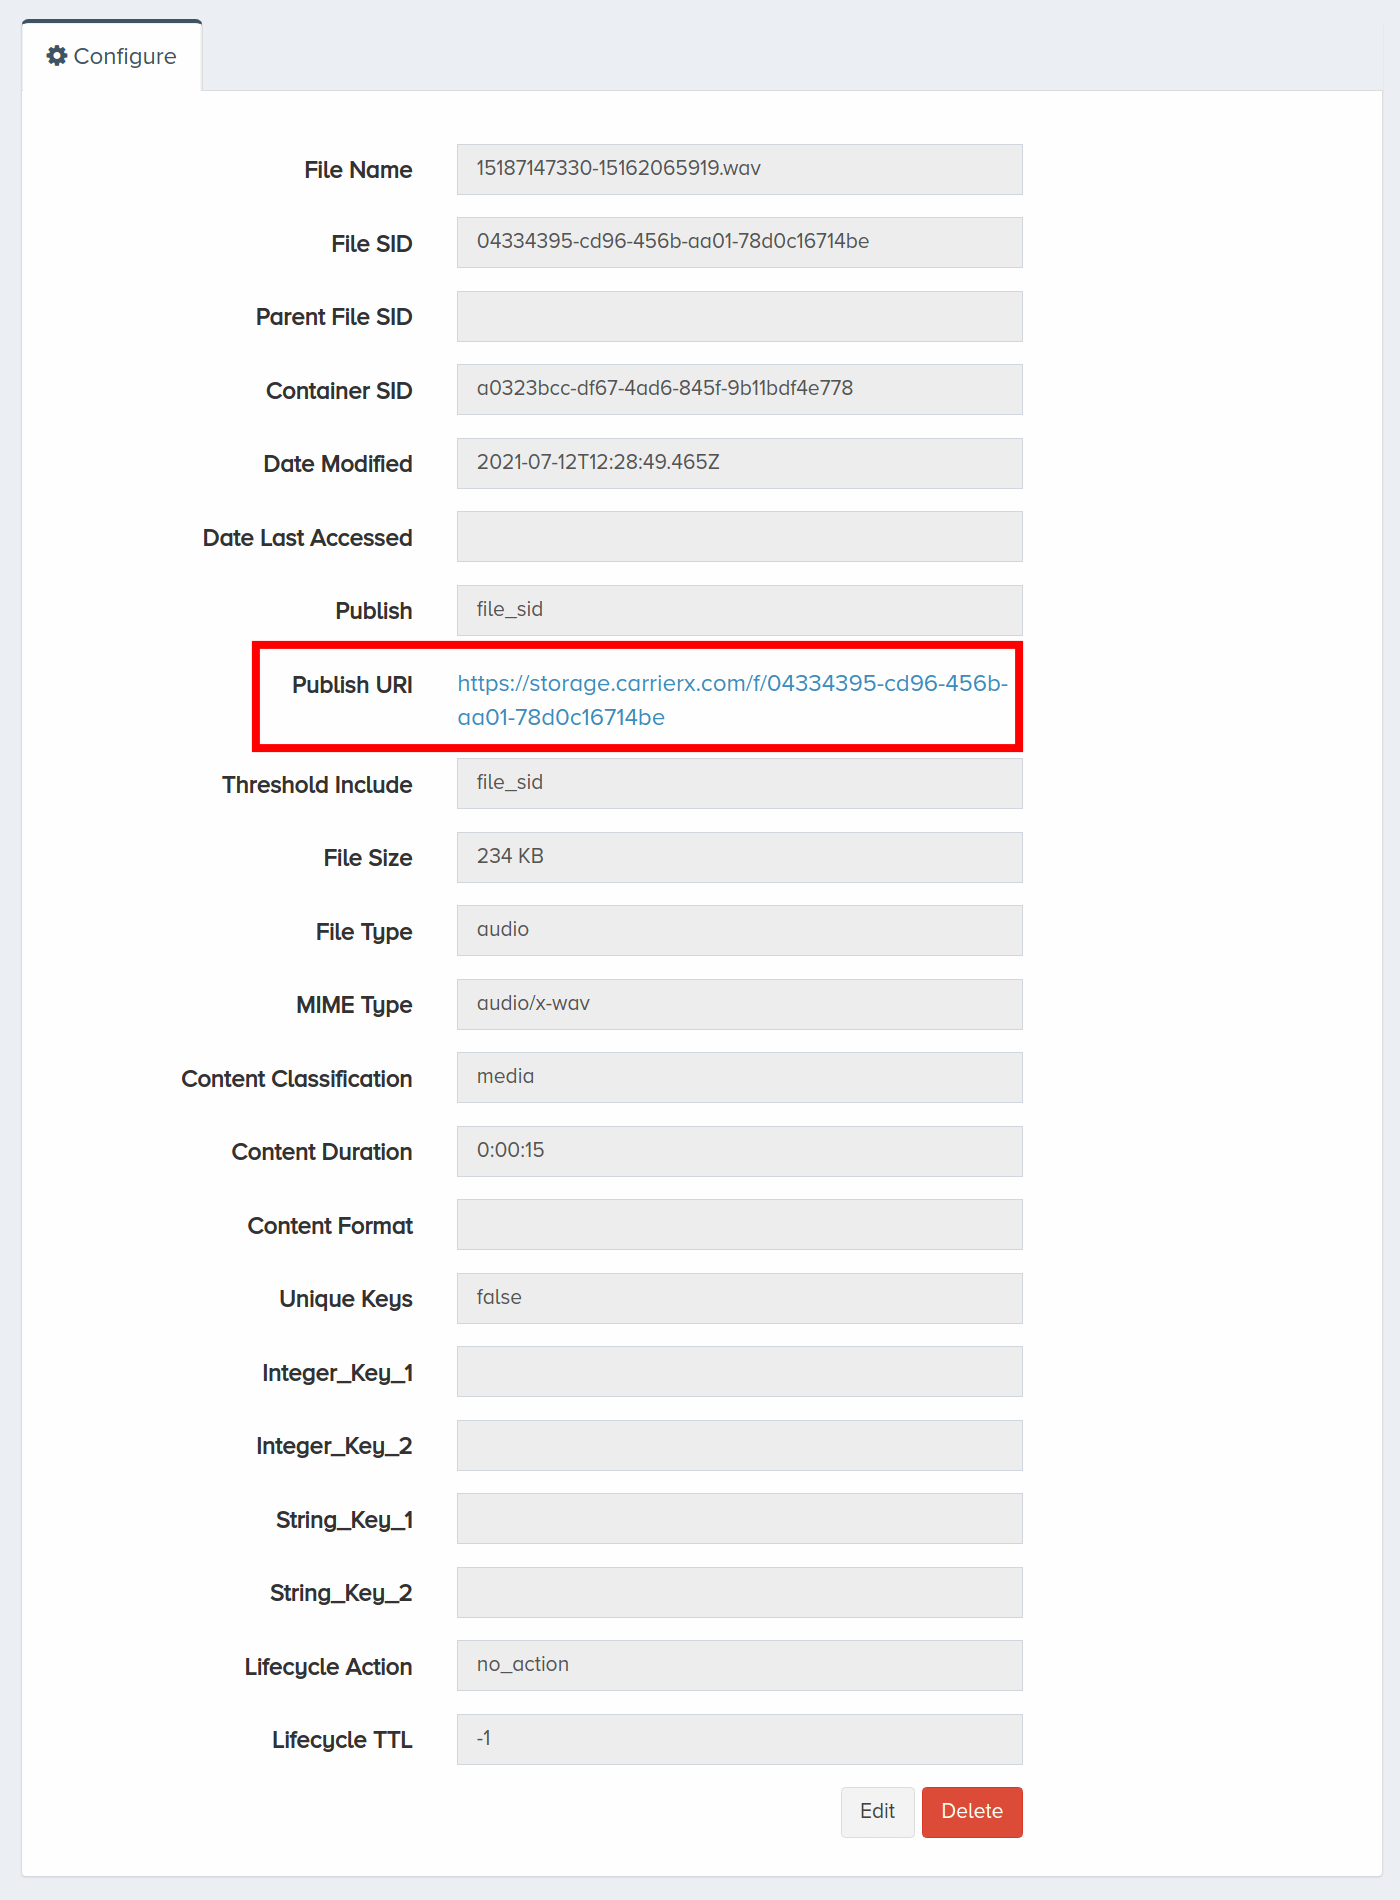1400x1900 pixels.
Task: Focus the Integer_Key_1 field
Action: 740,1371
